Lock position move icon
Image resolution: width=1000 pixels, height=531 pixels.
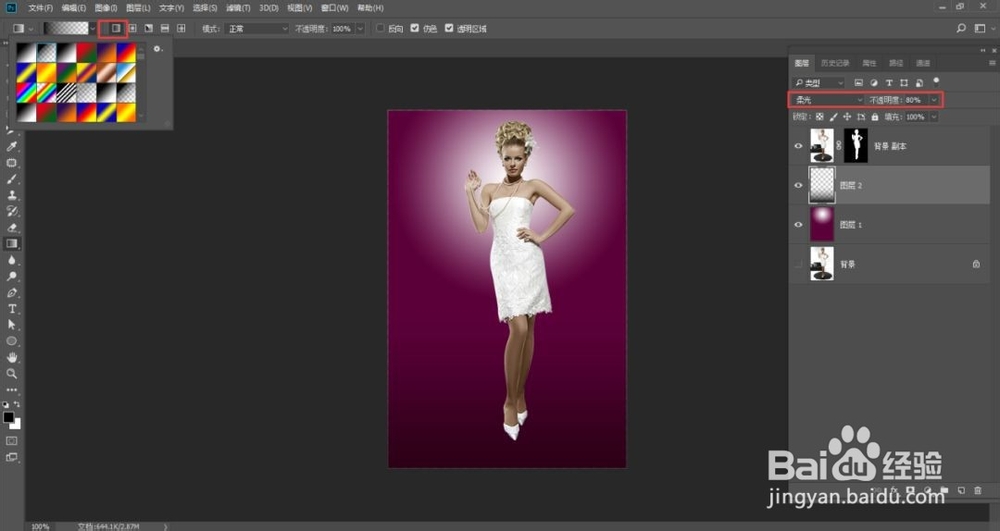pyautogui.click(x=847, y=117)
